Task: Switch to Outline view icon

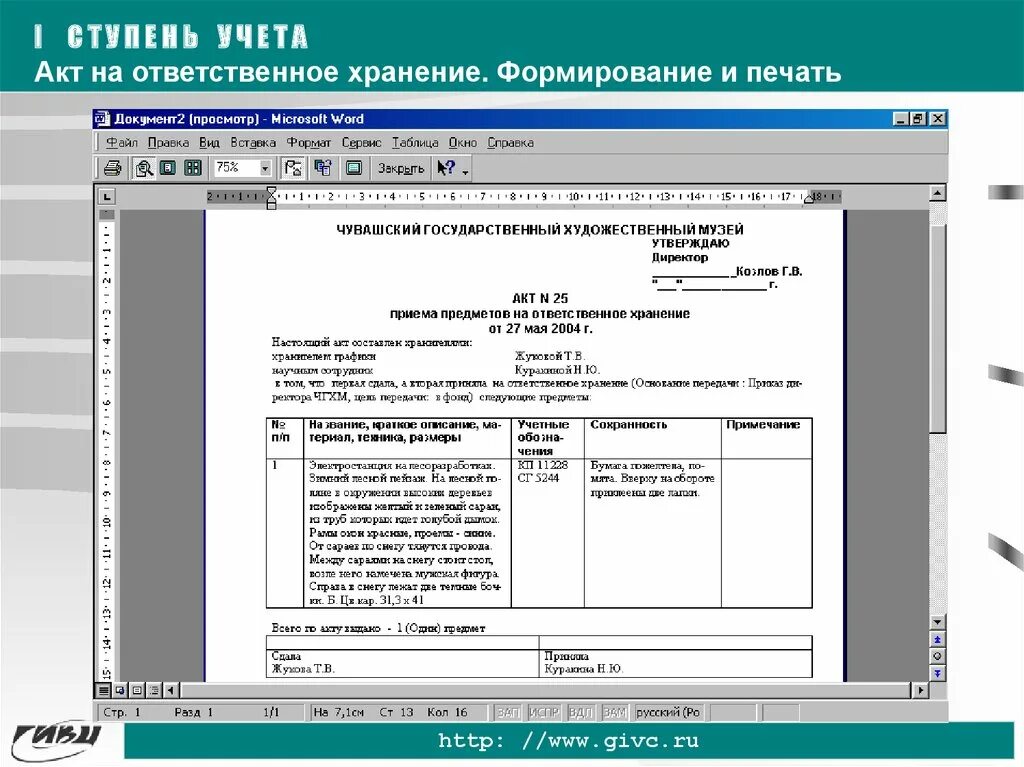Action: click(154, 690)
